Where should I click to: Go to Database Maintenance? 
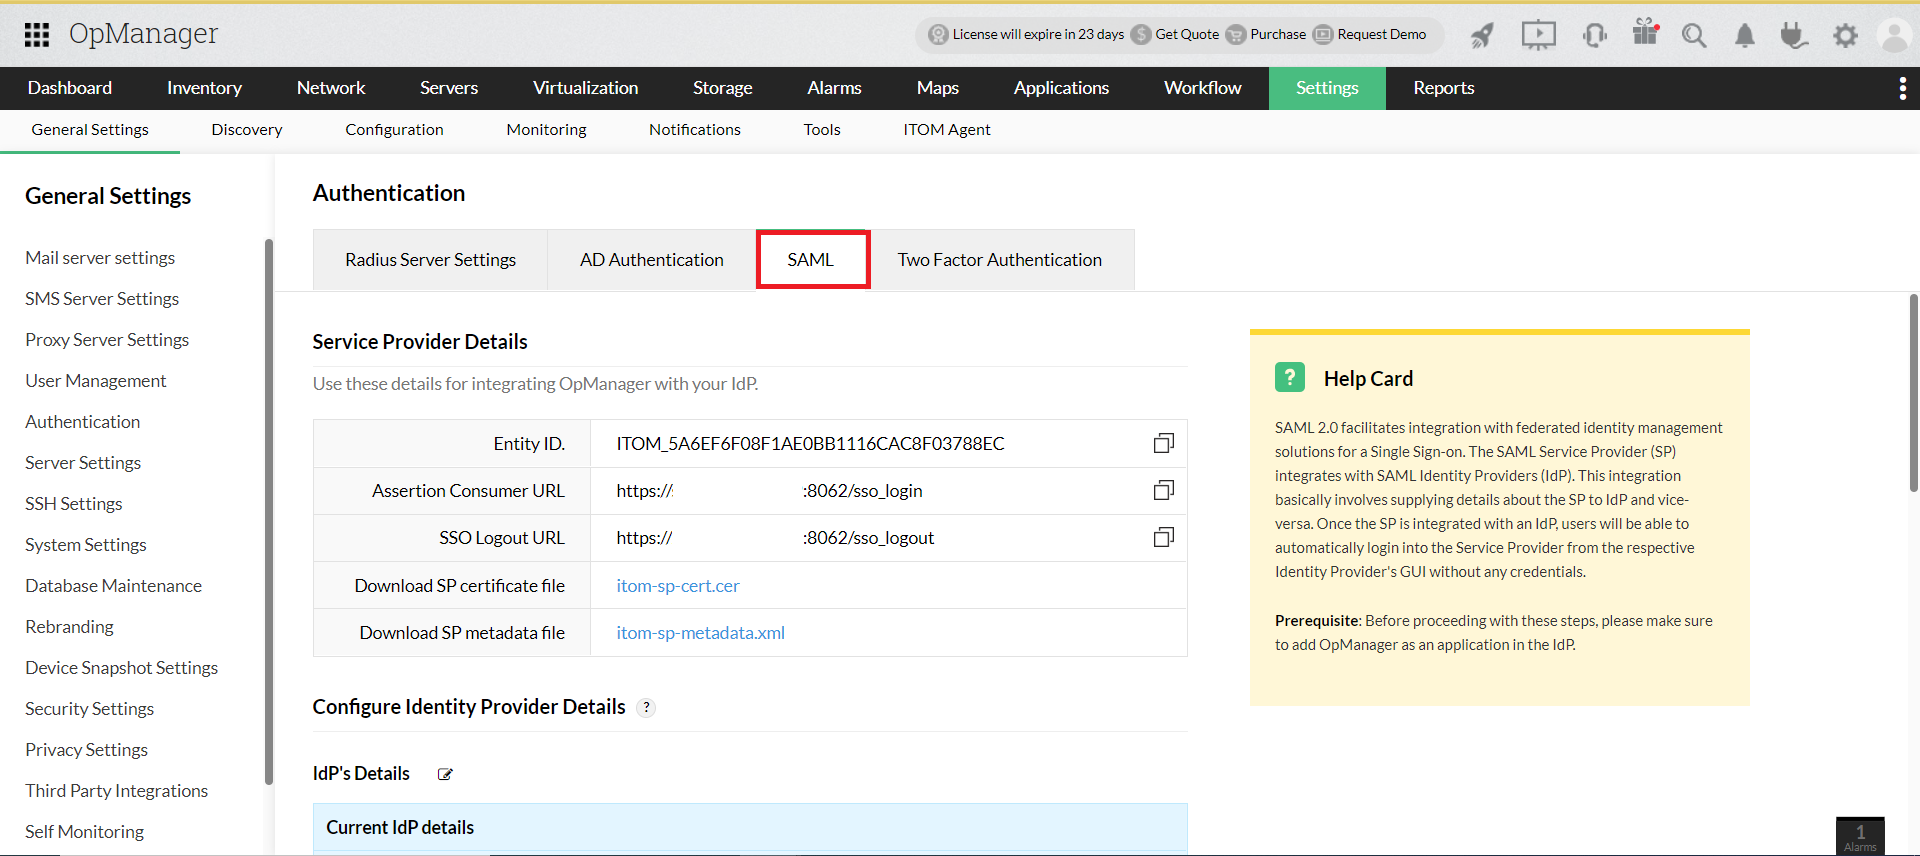114,586
